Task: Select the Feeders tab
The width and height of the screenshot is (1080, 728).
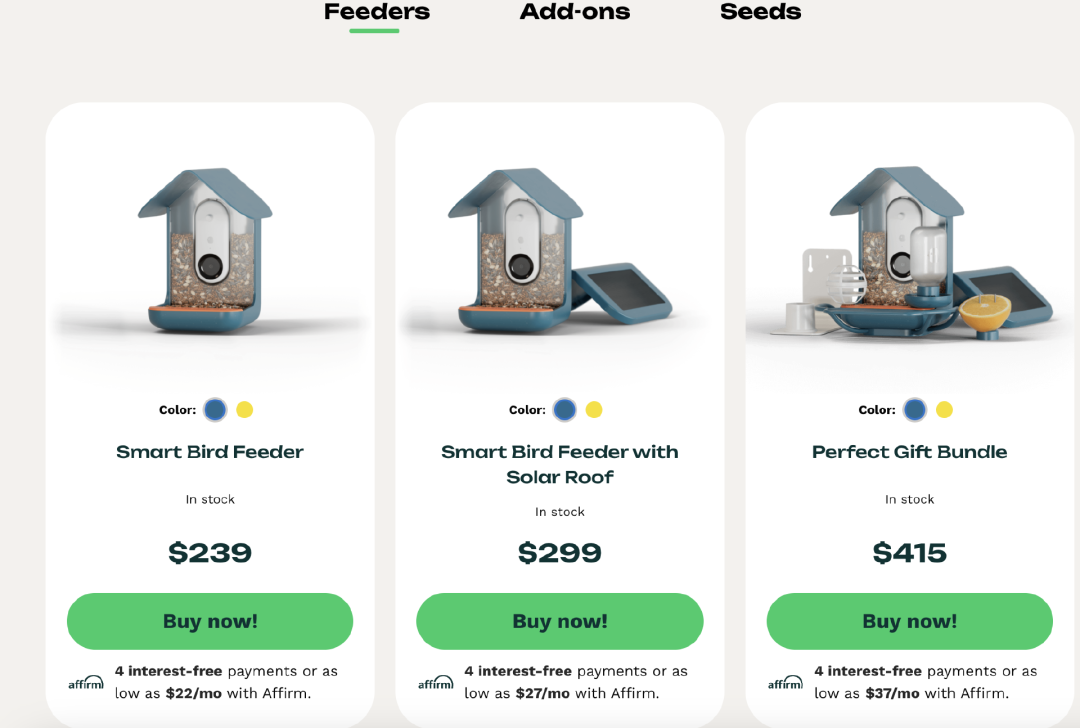Action: click(x=377, y=12)
